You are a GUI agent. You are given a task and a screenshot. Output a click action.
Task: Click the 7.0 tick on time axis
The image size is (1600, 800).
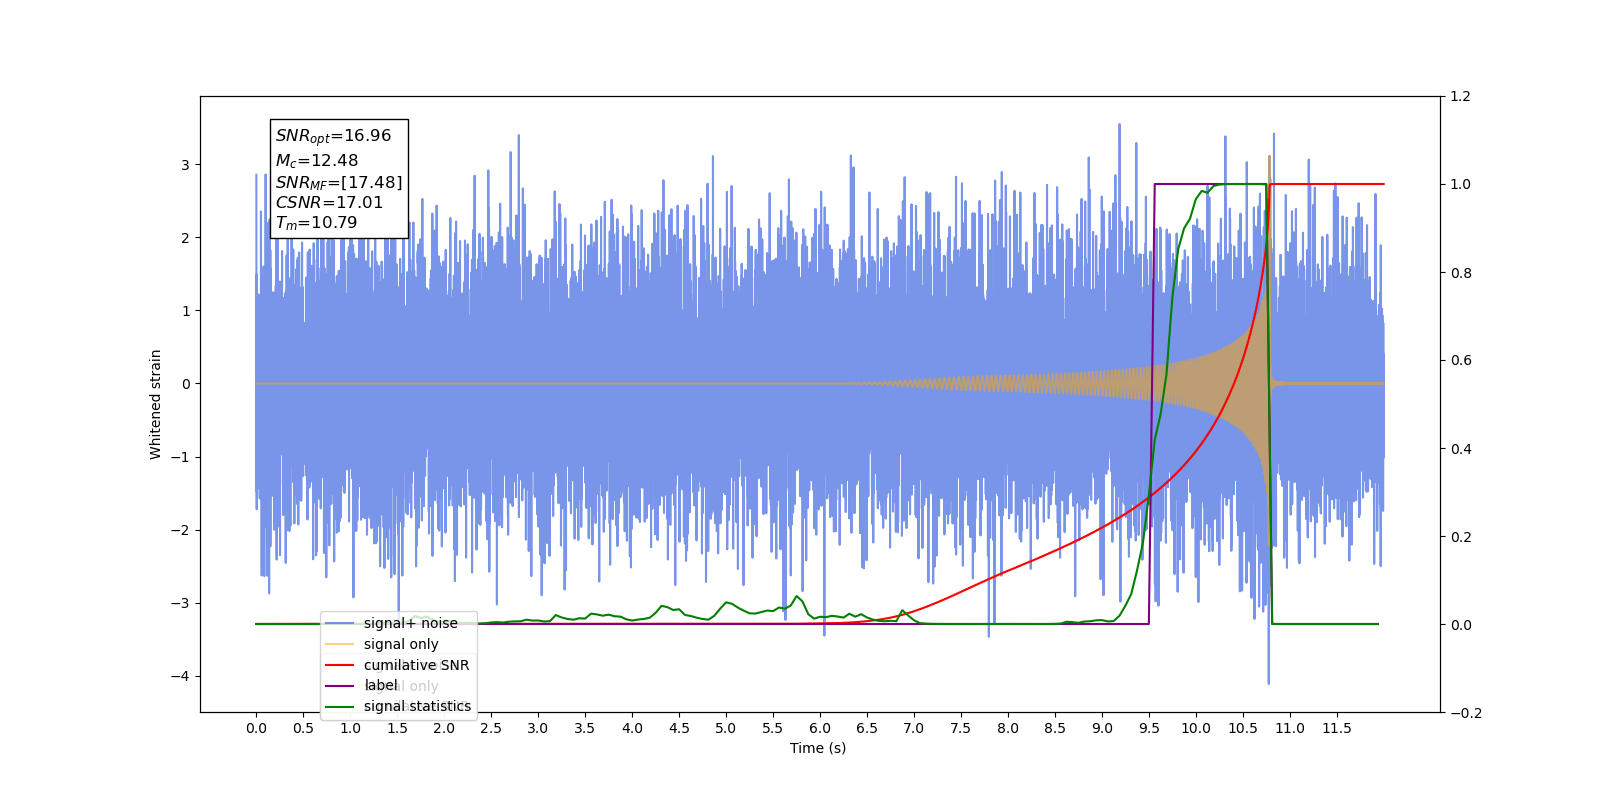coord(914,728)
